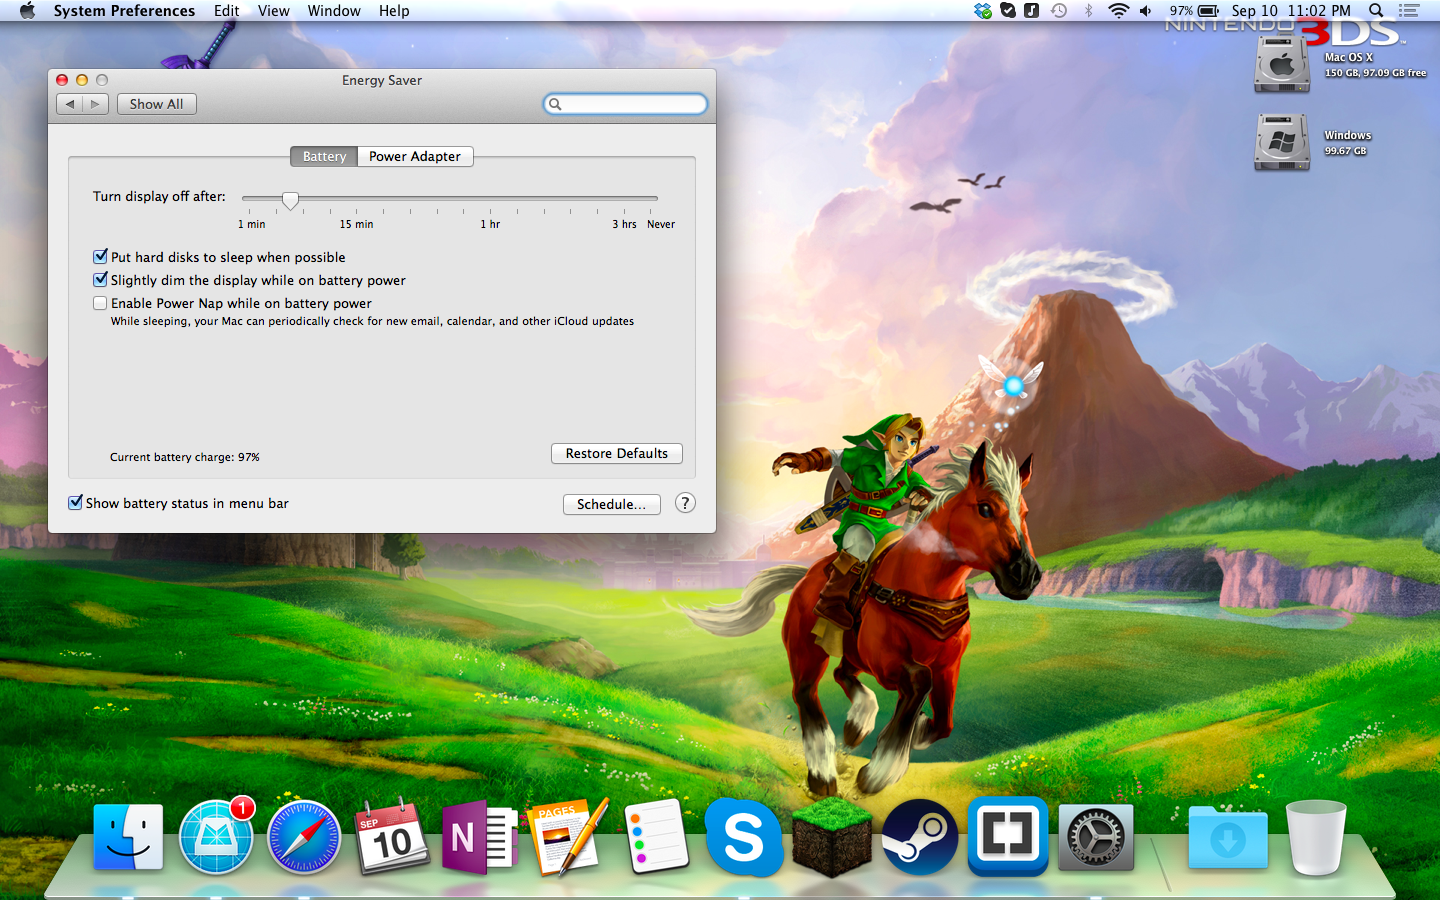Click the Bluetooth menu bar icon
The height and width of the screenshot is (900, 1440).
tap(1089, 11)
